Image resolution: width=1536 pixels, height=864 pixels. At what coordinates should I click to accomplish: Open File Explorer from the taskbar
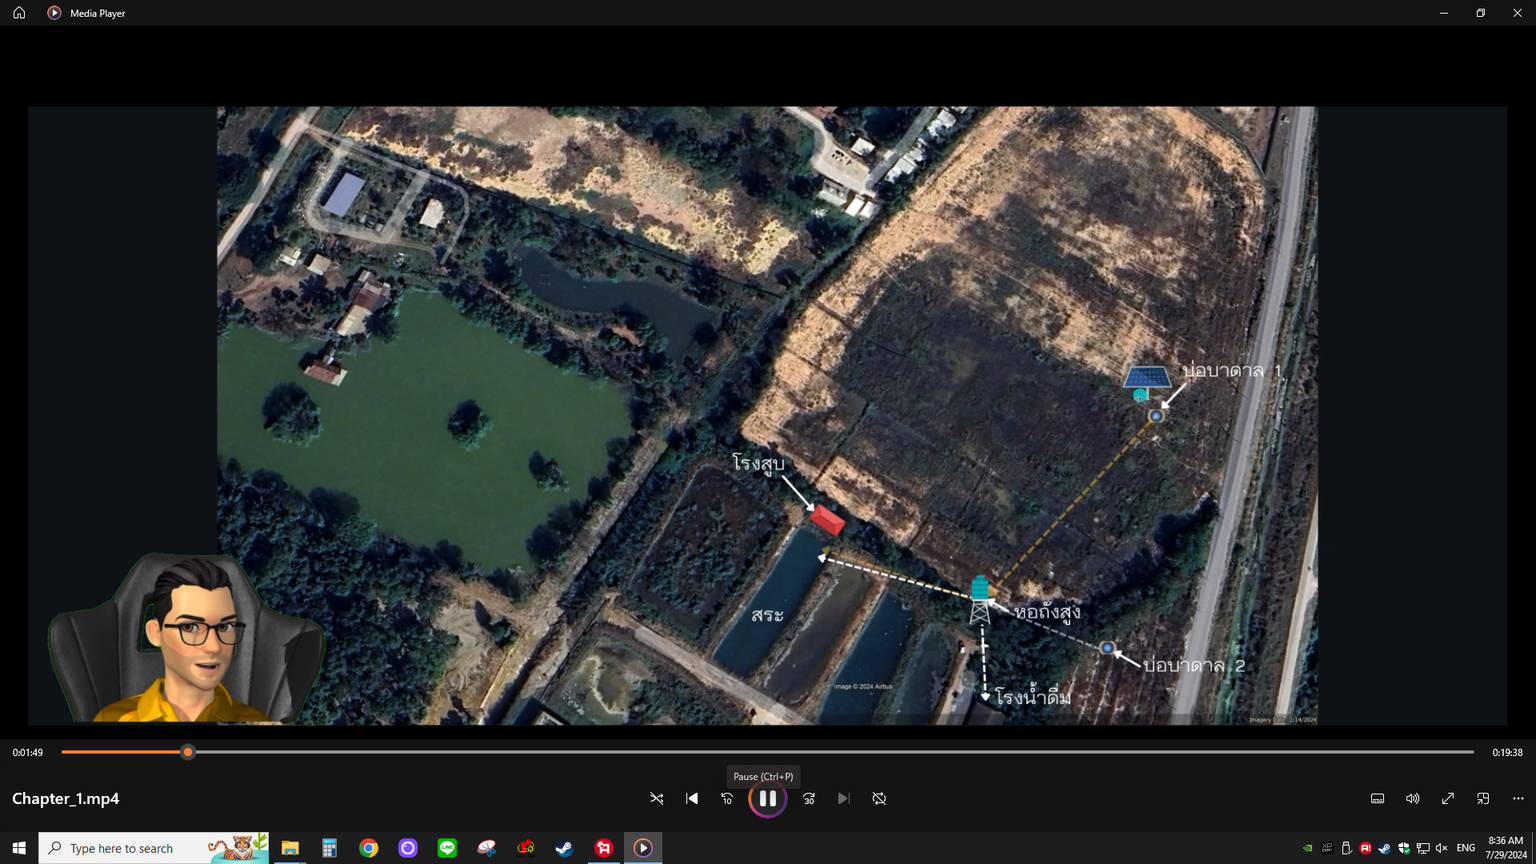290,848
